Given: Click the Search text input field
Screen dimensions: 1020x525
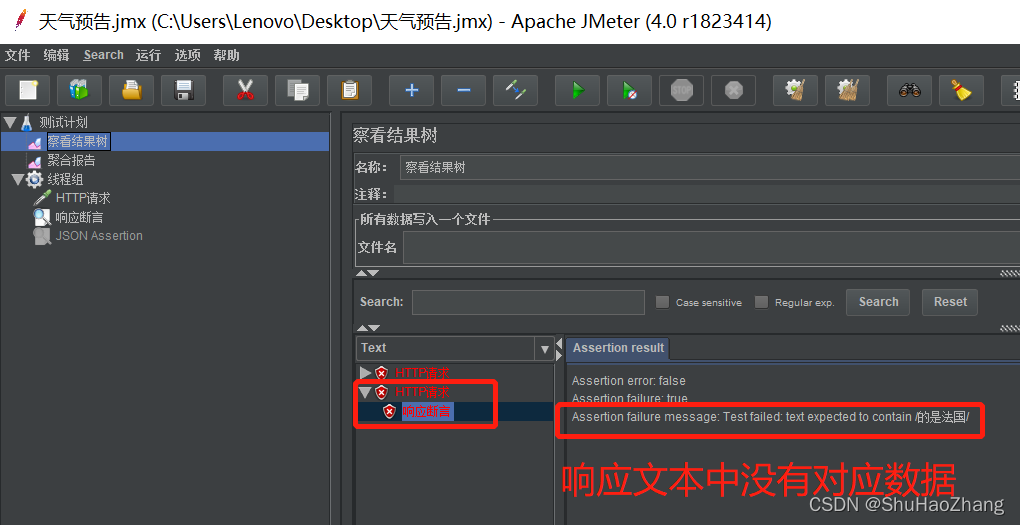Looking at the screenshot, I should tap(528, 302).
